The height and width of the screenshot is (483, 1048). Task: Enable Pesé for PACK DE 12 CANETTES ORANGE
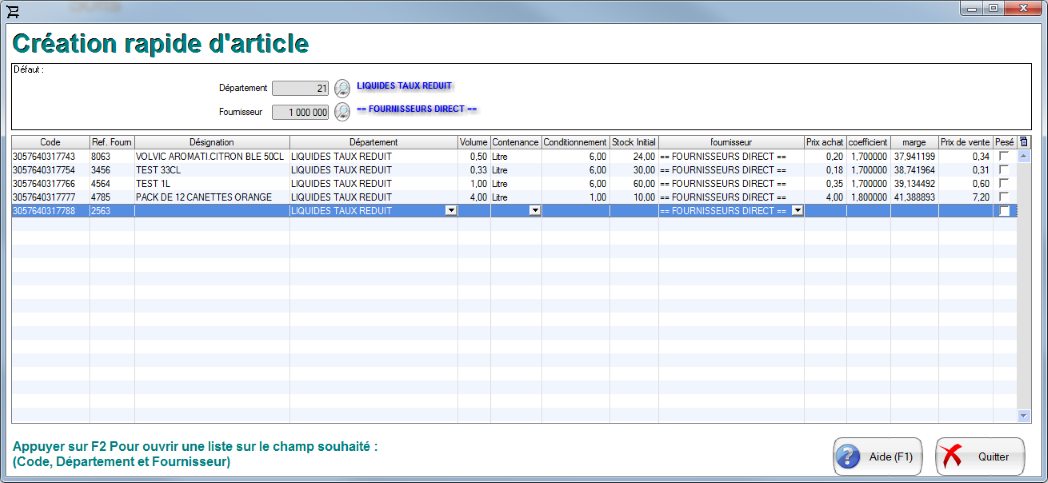pos(1004,197)
